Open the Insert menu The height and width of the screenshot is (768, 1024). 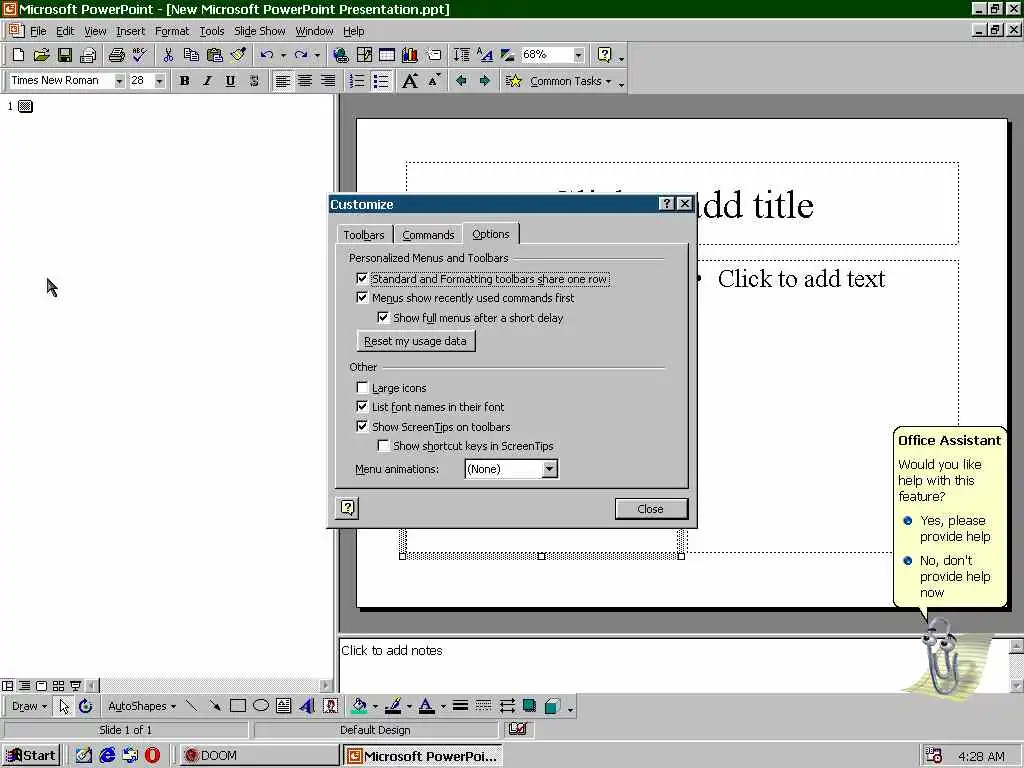click(131, 31)
